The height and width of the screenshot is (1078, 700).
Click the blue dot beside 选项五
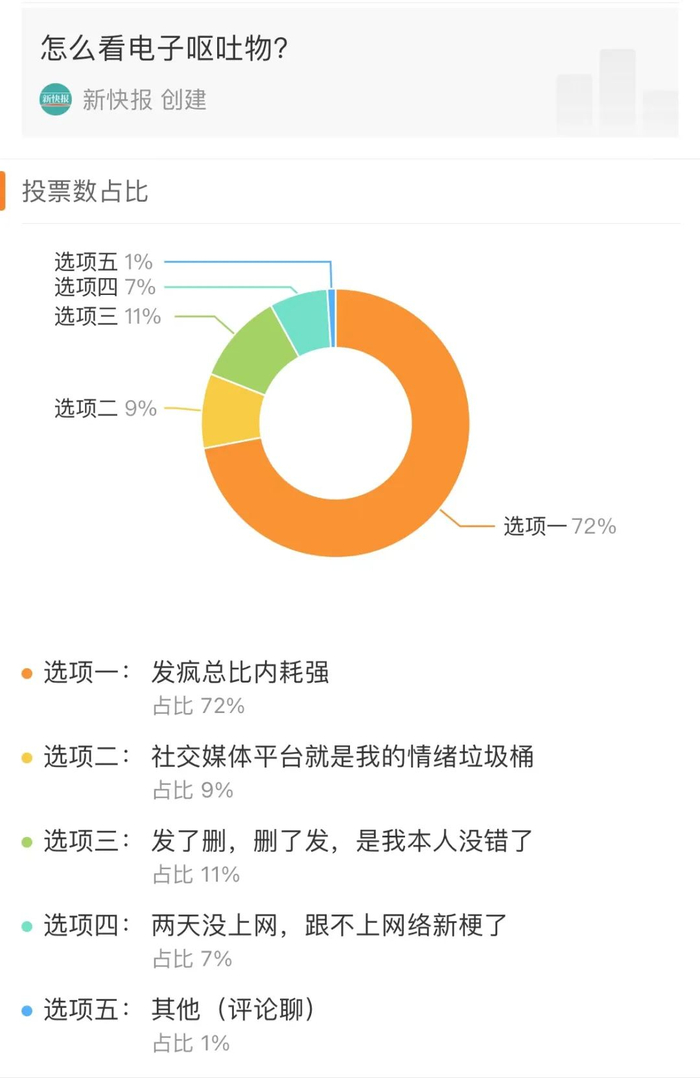pyautogui.click(x=27, y=1011)
